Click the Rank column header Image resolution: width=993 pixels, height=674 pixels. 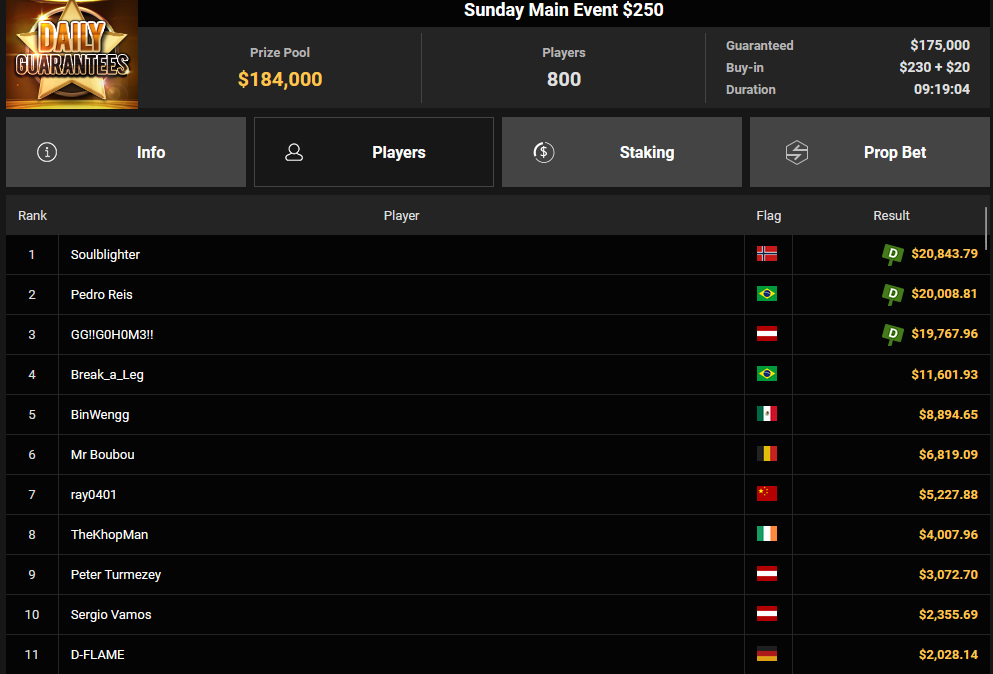coord(32,215)
